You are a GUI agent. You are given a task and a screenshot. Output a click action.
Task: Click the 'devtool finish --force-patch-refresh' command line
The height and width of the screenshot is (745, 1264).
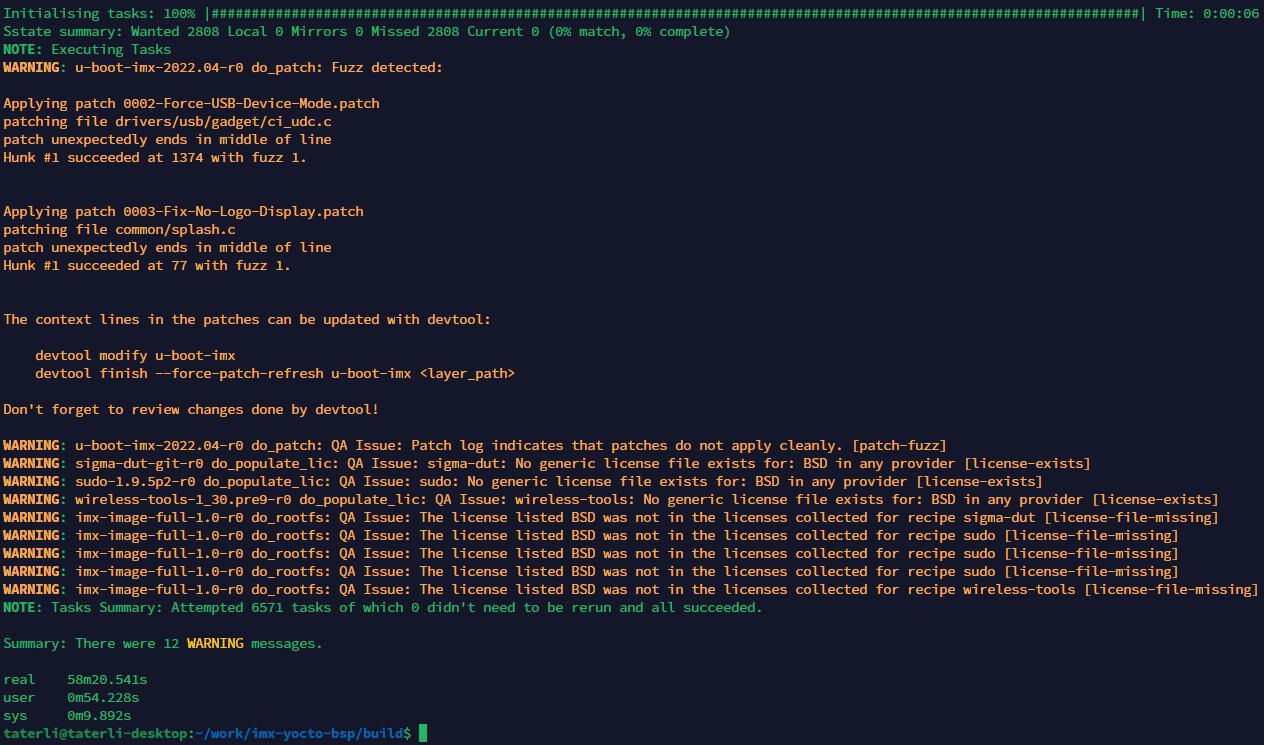click(275, 373)
